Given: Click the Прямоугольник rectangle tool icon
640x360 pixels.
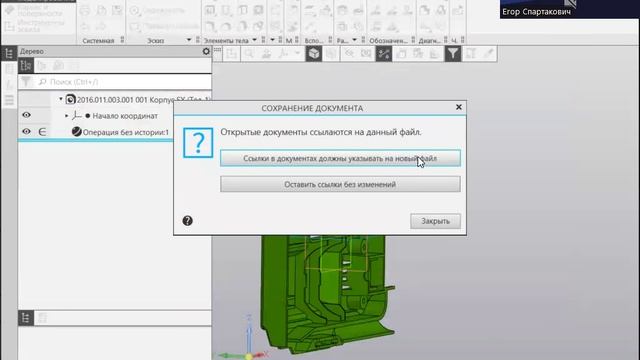Looking at the screenshot, I should [135, 27].
